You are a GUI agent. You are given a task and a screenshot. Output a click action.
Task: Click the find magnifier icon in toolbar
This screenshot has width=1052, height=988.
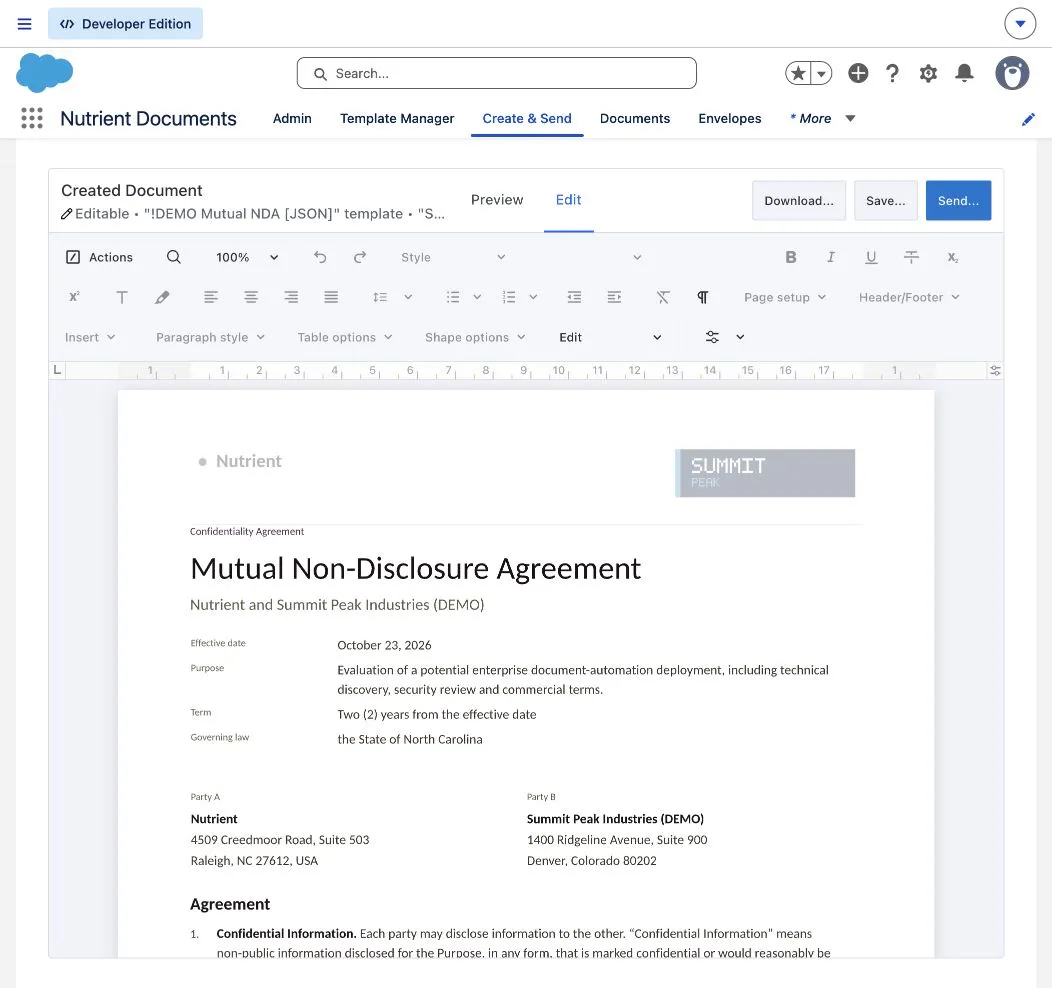[x=174, y=257]
